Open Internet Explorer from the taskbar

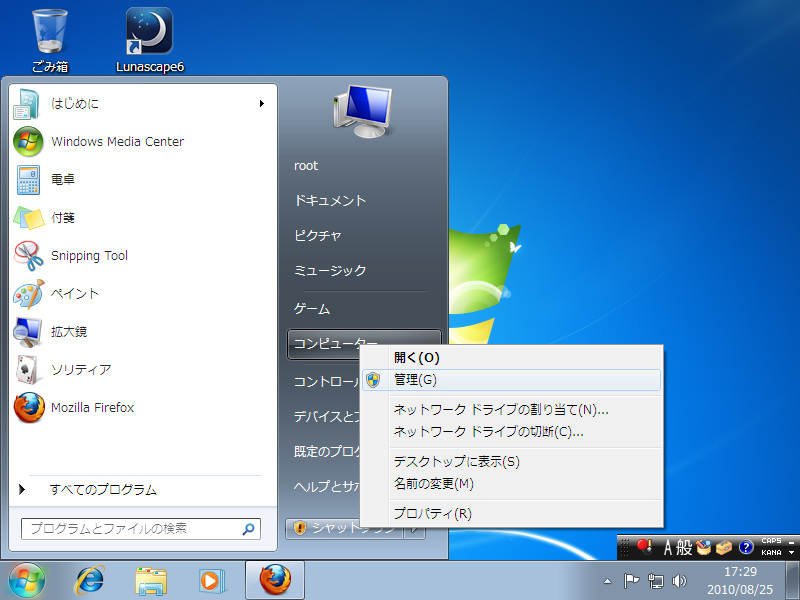(x=89, y=581)
